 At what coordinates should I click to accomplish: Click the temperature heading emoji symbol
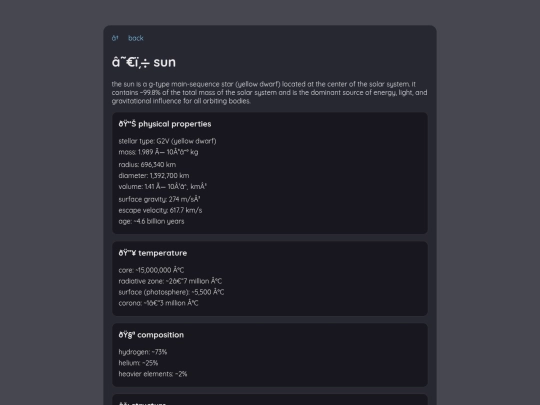(x=127, y=253)
